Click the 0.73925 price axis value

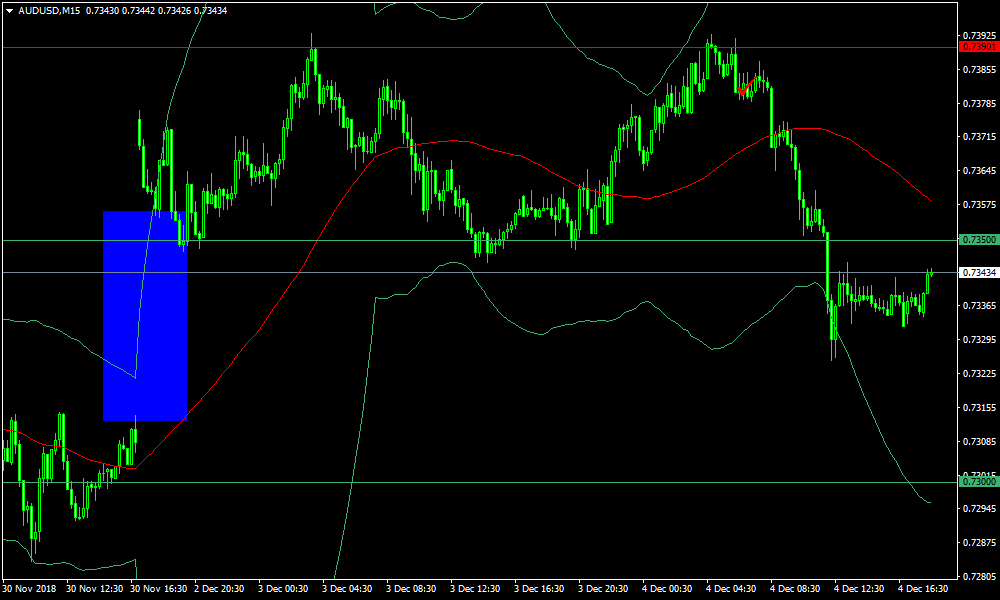tap(980, 35)
